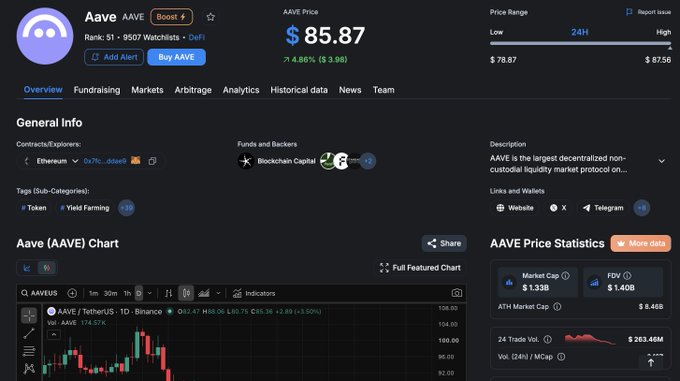Open the Indicators menu
This screenshot has height=381, width=680.
(x=254, y=293)
